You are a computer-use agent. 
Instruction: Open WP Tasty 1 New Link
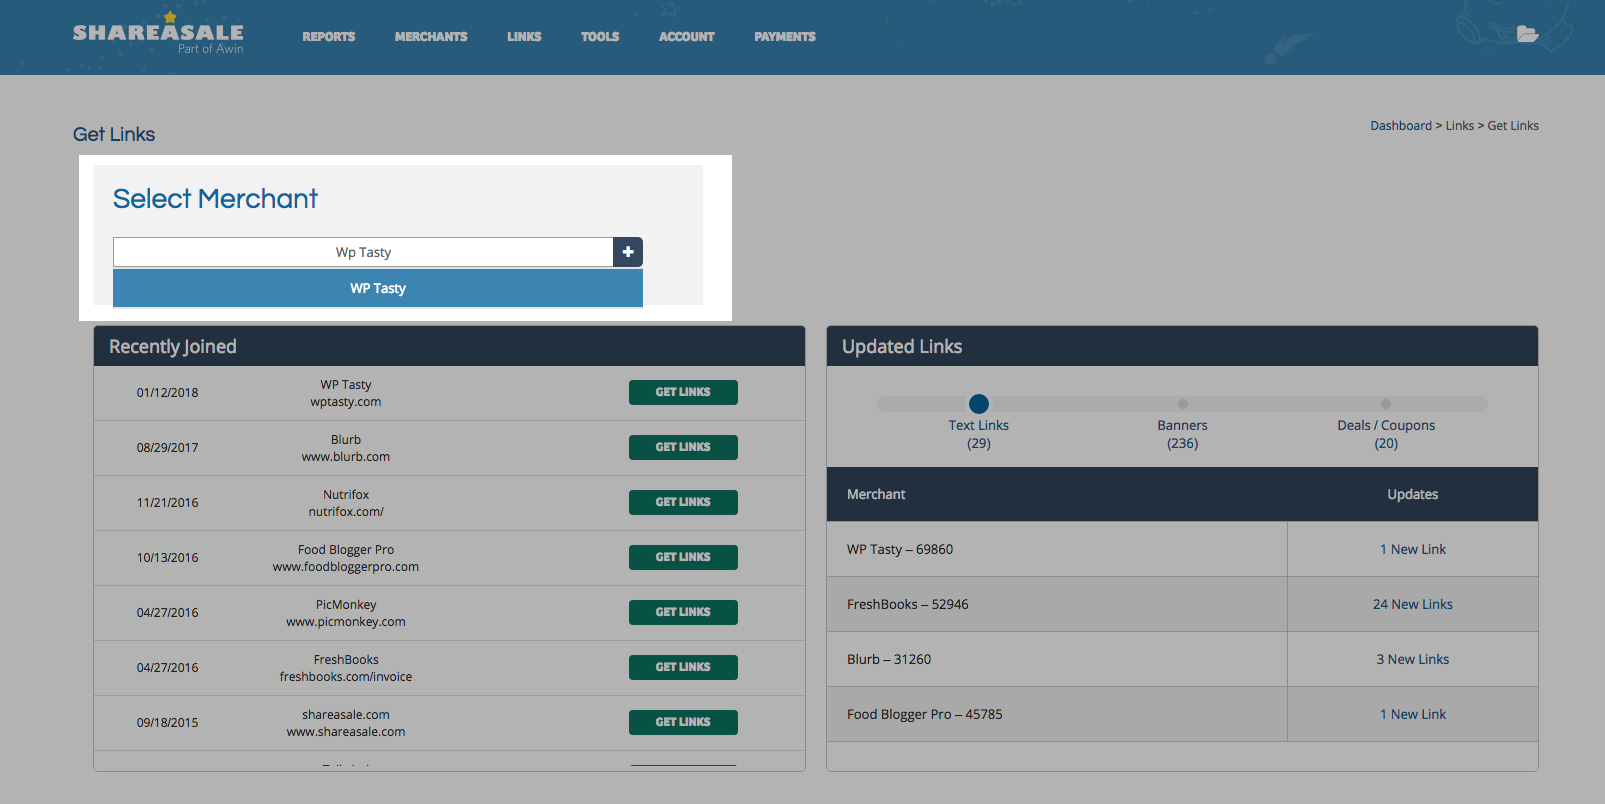(x=1413, y=549)
